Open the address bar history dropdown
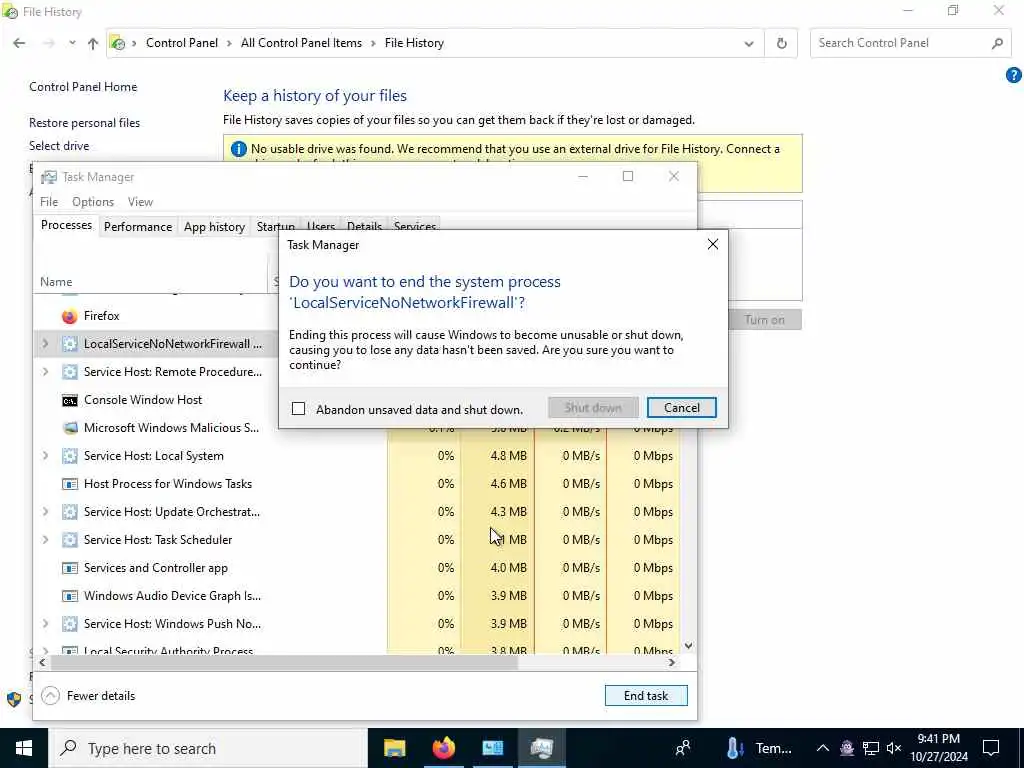Viewport: 1024px width, 768px height. [748, 44]
